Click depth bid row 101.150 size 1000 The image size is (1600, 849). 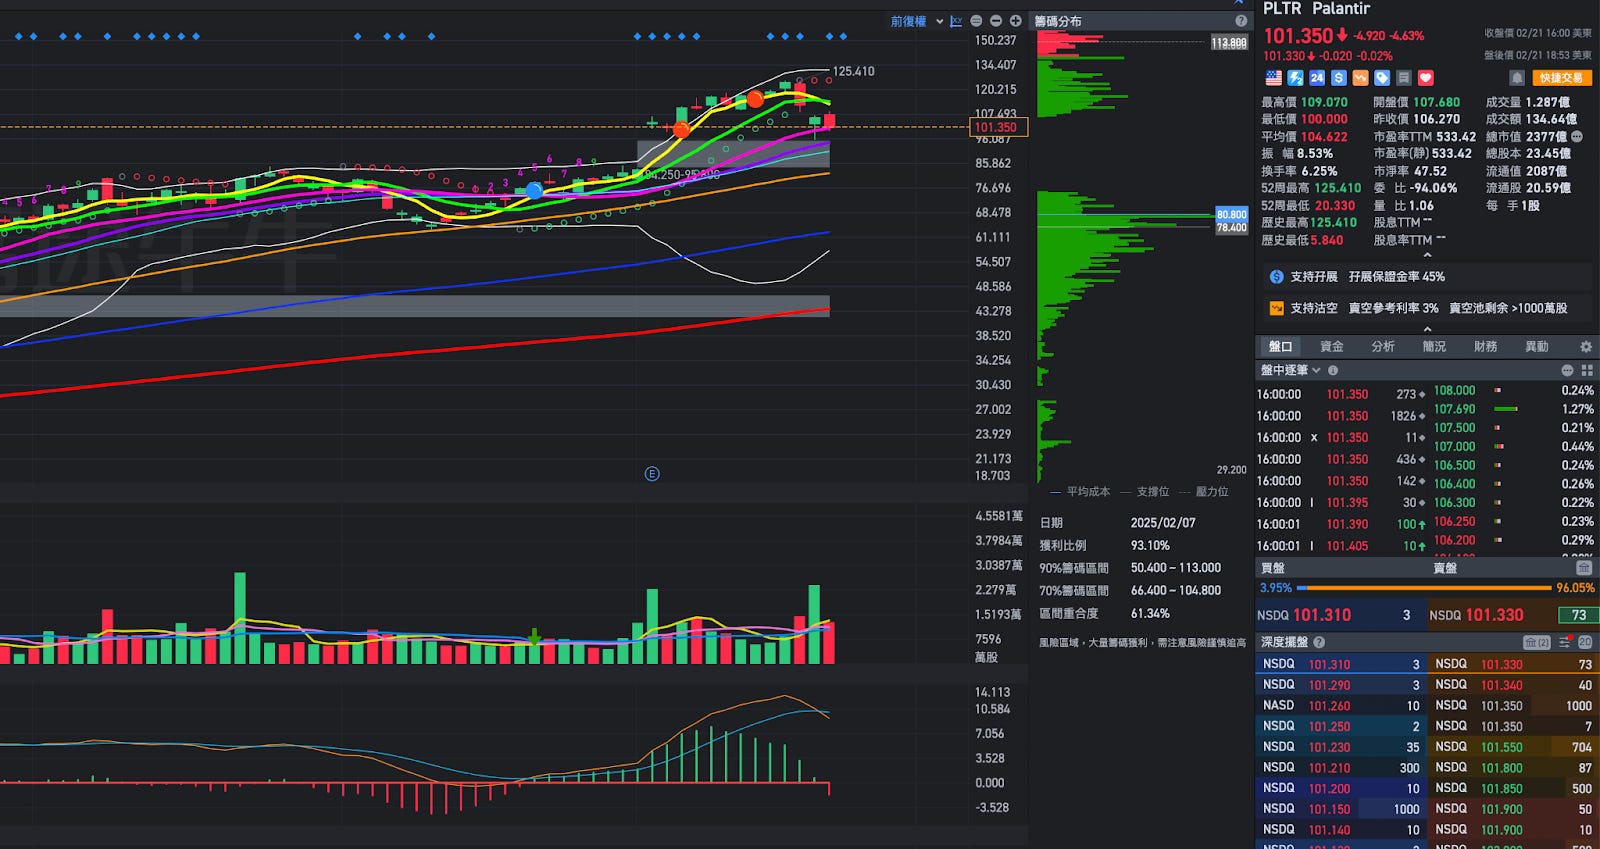1341,809
